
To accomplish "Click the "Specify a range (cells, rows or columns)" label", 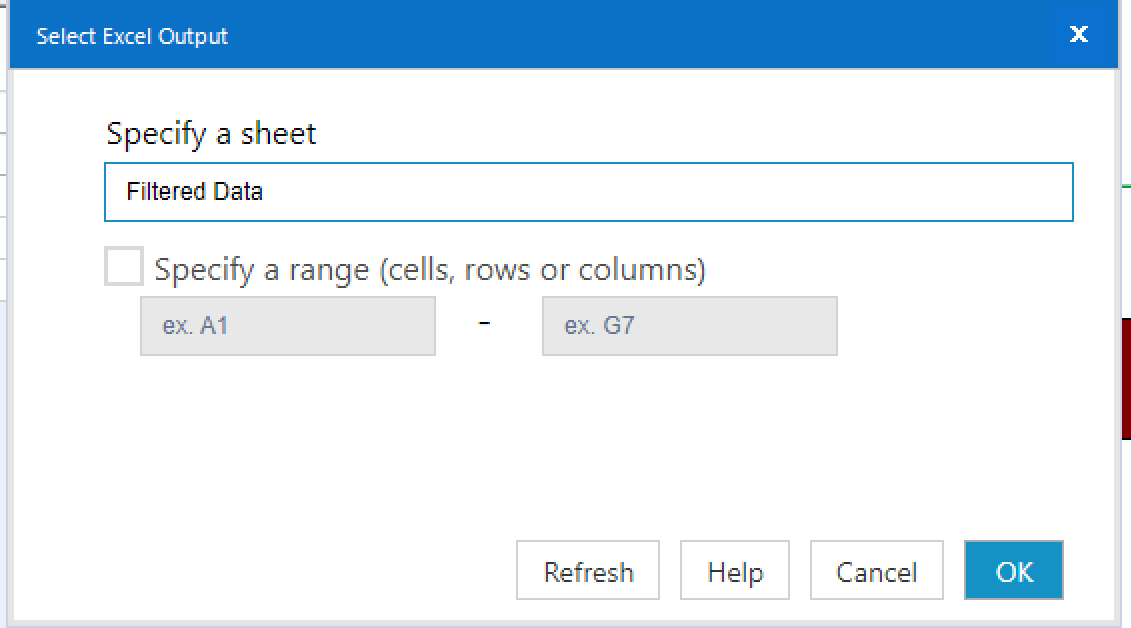I will pos(430,270).
